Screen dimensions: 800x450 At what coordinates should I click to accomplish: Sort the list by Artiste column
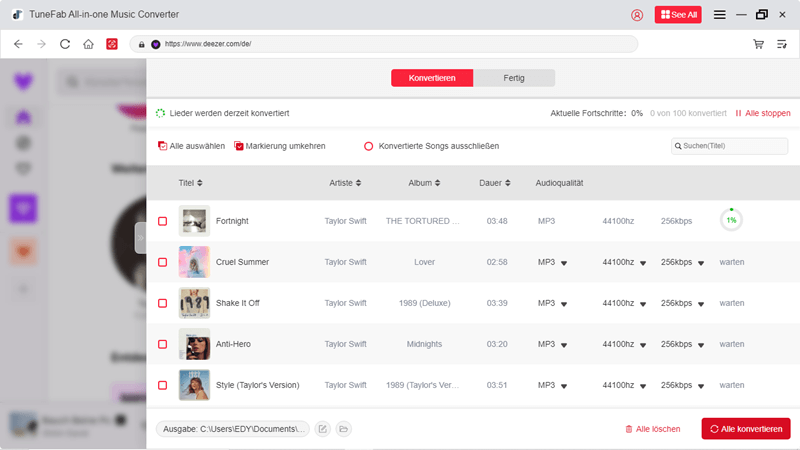(345, 183)
